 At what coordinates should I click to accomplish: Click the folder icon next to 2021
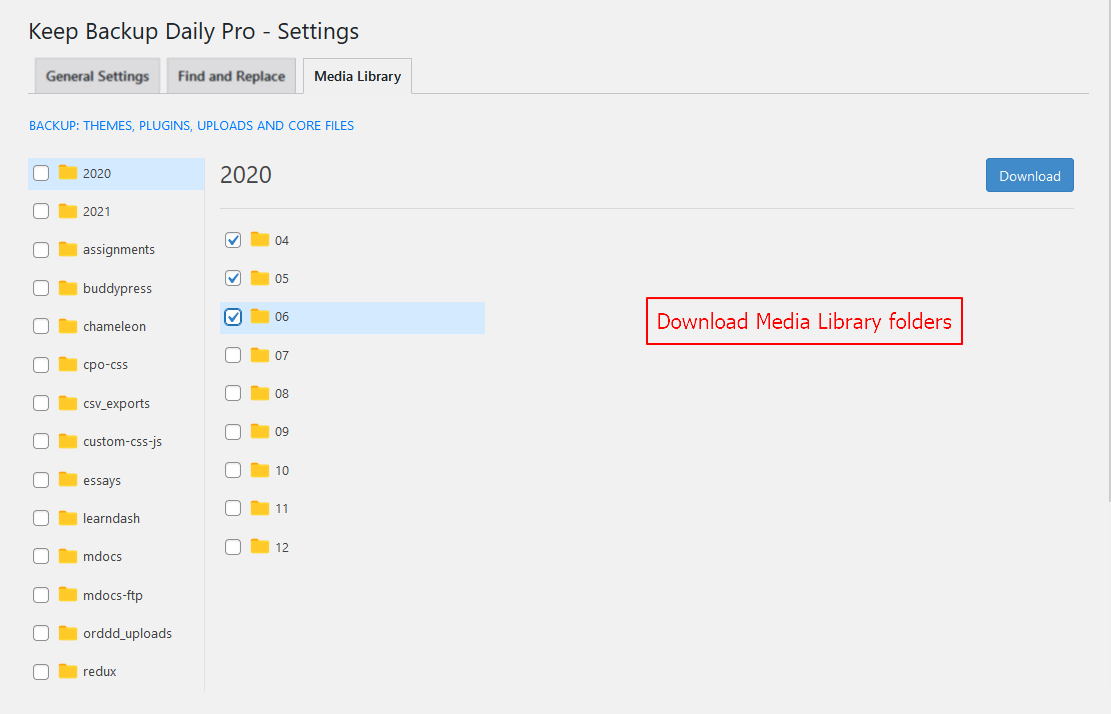68,211
